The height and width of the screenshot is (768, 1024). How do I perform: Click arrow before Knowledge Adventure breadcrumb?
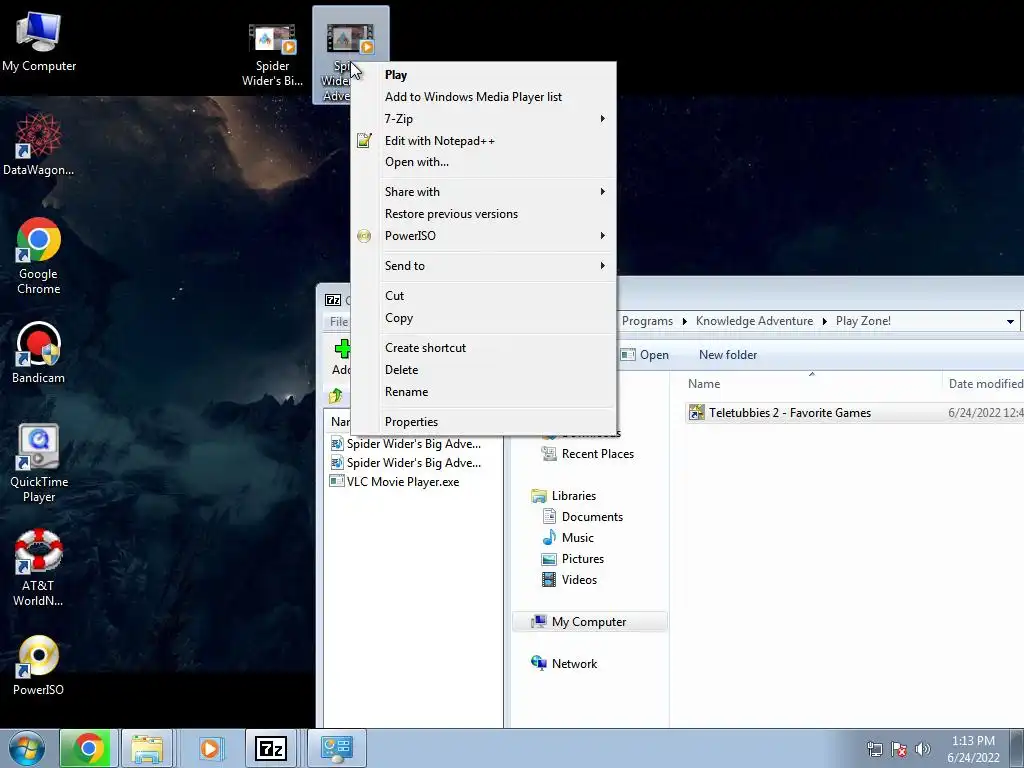[684, 321]
